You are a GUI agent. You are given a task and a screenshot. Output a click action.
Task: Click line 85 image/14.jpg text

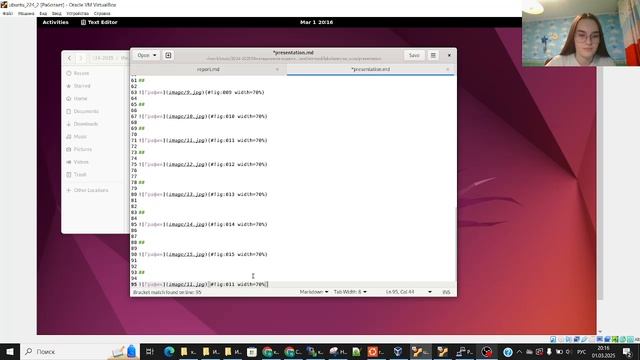coord(187,224)
